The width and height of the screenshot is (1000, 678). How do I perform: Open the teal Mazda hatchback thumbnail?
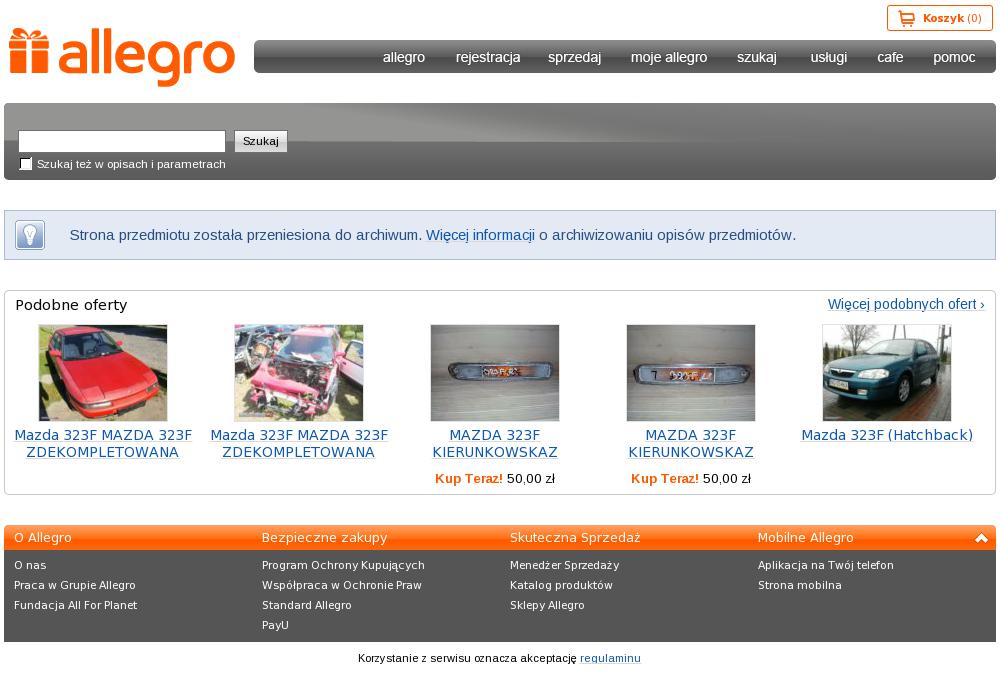click(886, 372)
